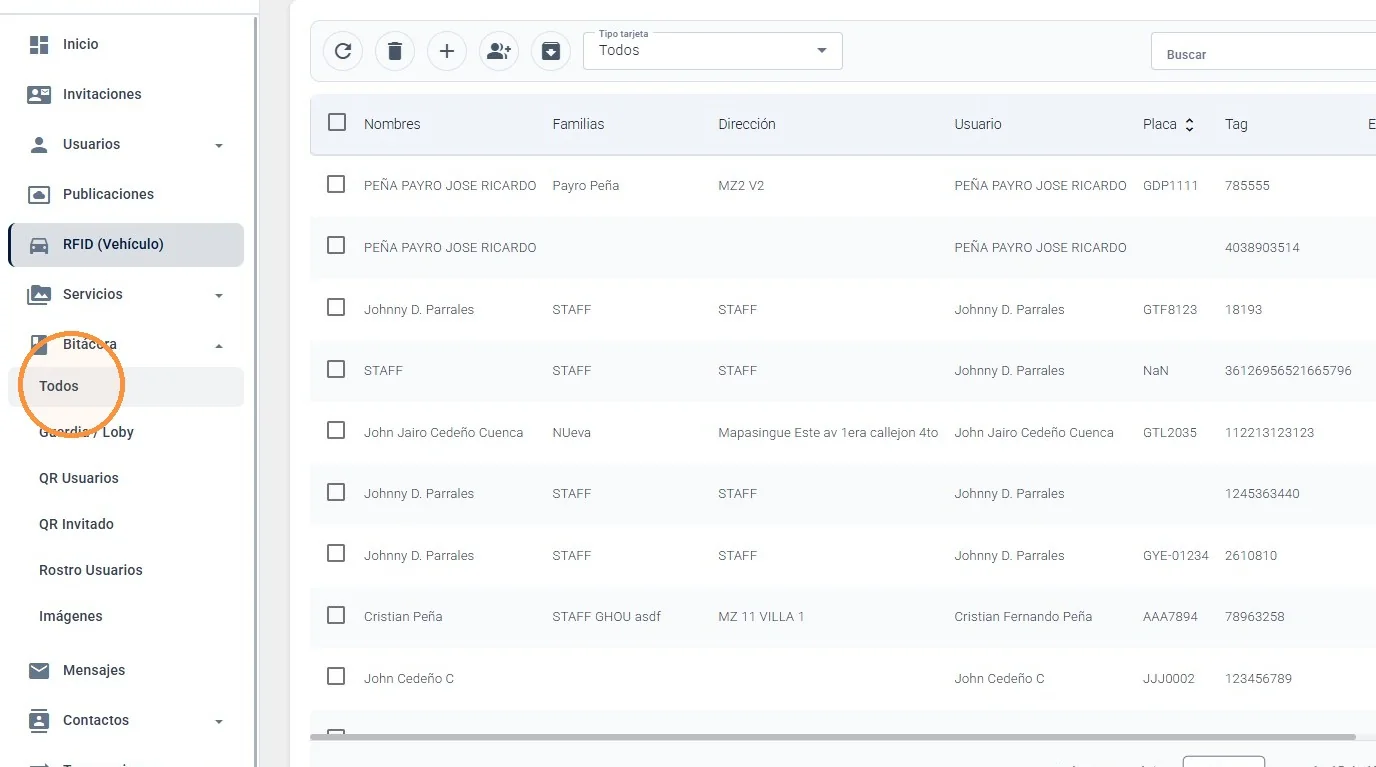Go to the Invitaciones page
Screen dimensions: 1376x767
coord(102,94)
